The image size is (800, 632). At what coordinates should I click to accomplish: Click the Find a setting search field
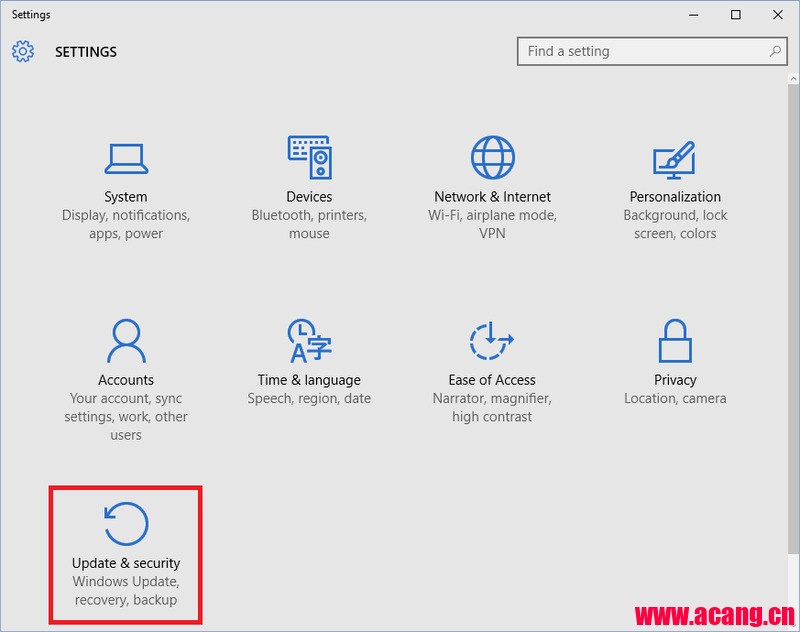652,51
